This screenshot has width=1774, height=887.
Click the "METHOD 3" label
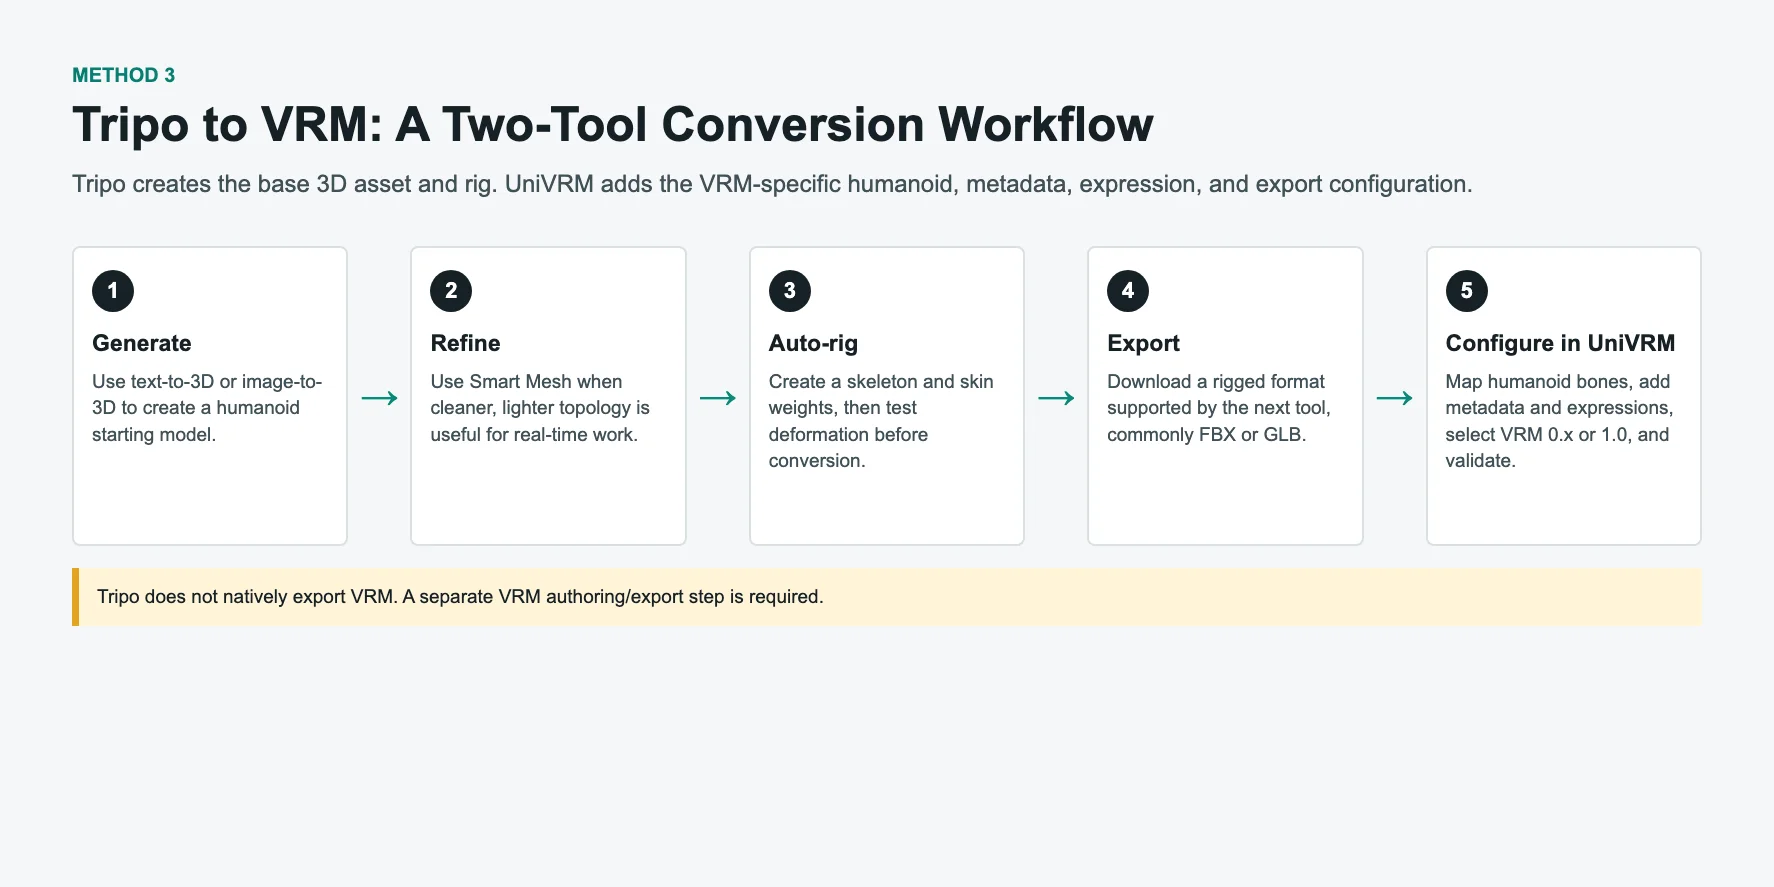123,75
